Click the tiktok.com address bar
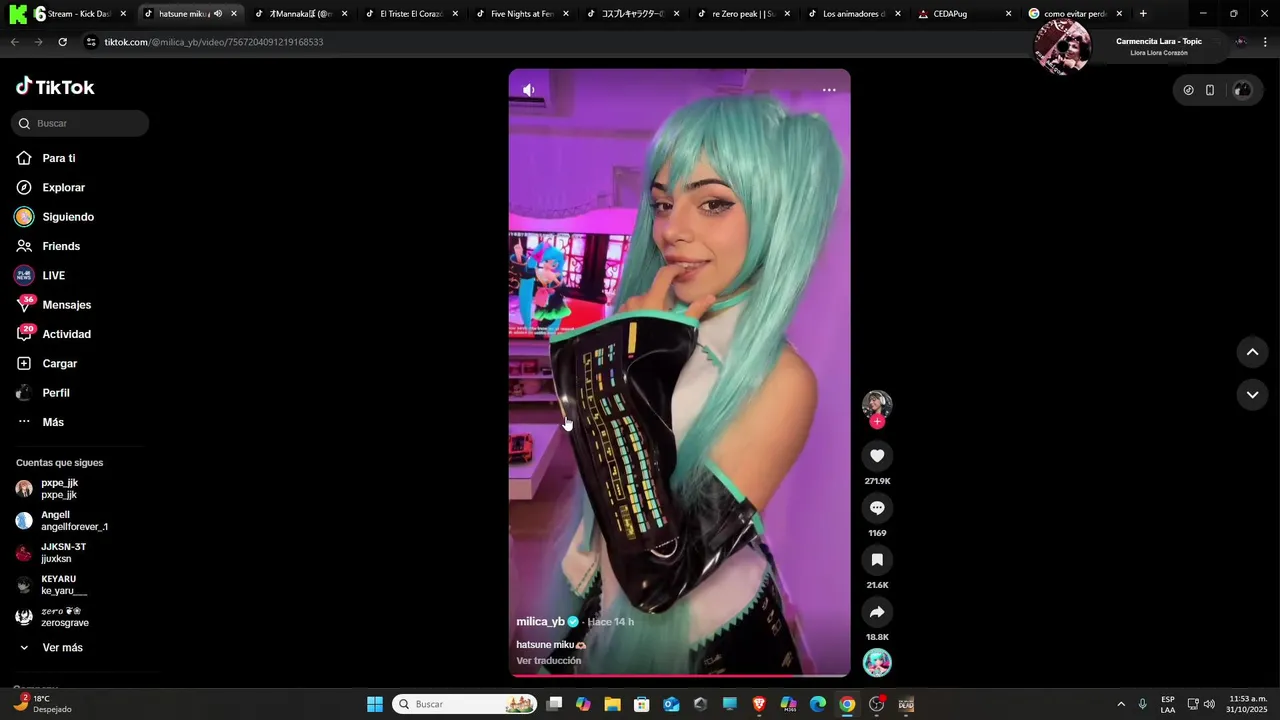Viewport: 1280px width, 720px height. point(560,42)
